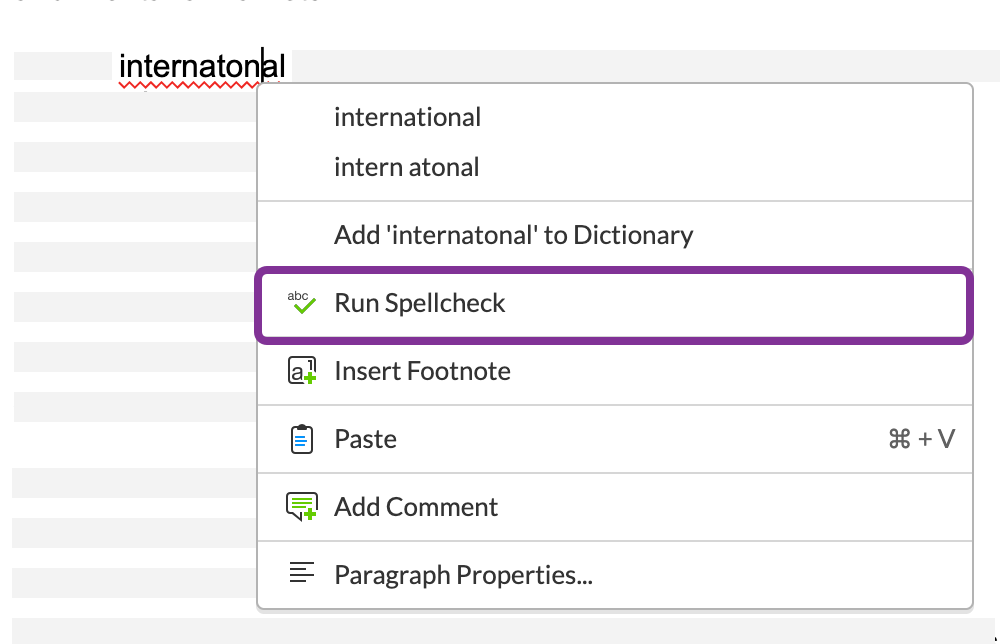1000x644 pixels.
Task: Choose Paste in the context menu
Action: [x=615, y=439]
